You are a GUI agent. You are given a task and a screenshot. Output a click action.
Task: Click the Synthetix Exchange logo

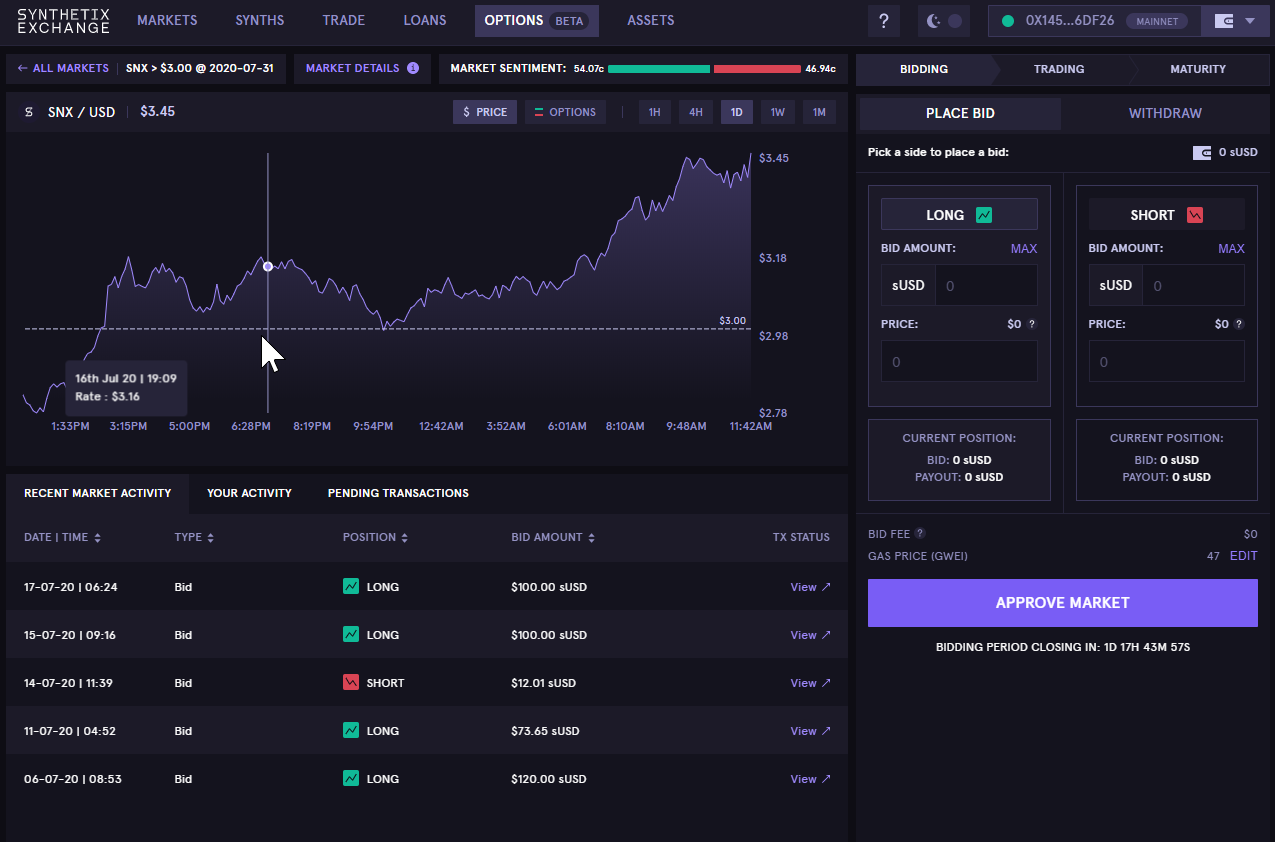coord(64,21)
